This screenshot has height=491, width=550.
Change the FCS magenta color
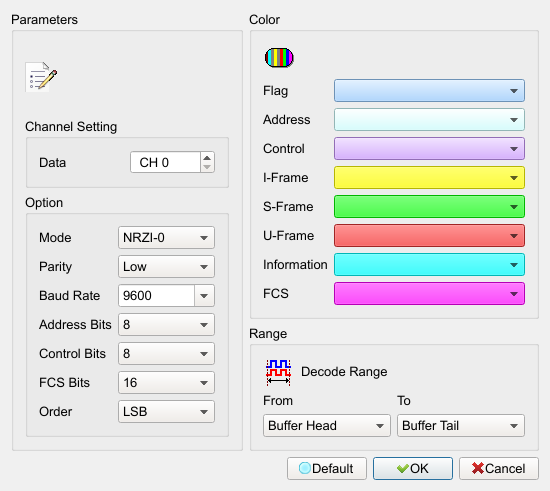(x=429, y=294)
